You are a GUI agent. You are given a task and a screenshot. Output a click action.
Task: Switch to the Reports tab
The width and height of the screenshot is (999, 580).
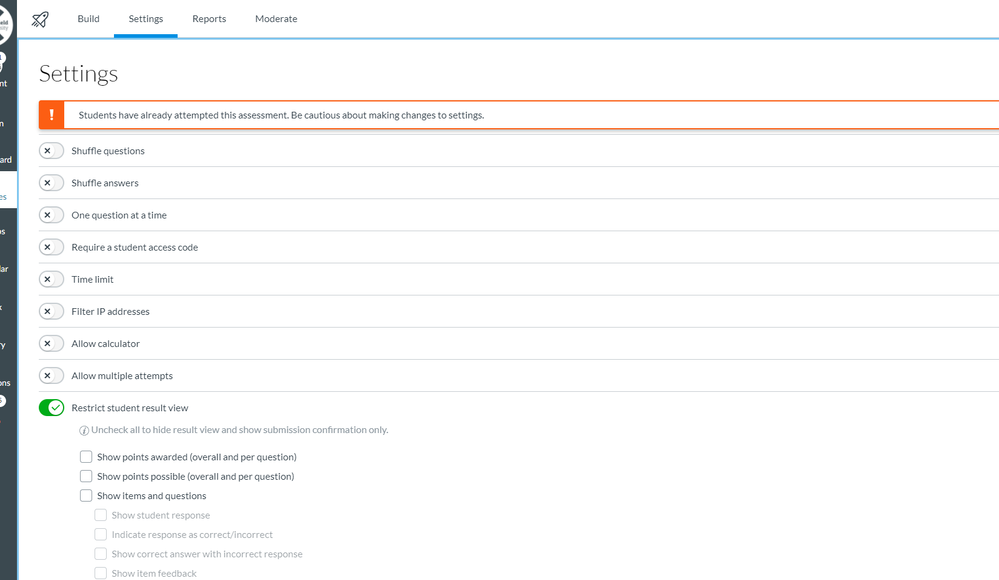click(x=209, y=19)
